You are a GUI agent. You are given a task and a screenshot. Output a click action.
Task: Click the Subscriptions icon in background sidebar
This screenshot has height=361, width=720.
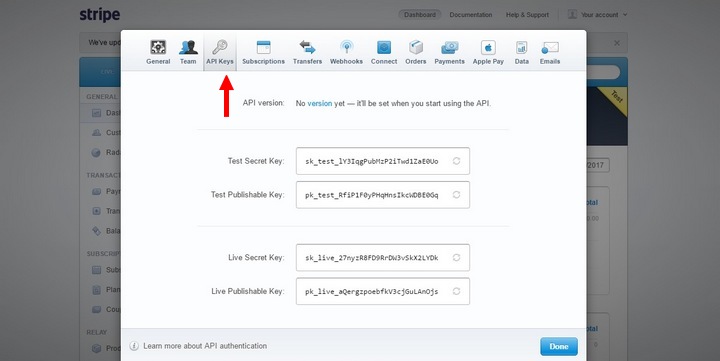[x=96, y=270]
